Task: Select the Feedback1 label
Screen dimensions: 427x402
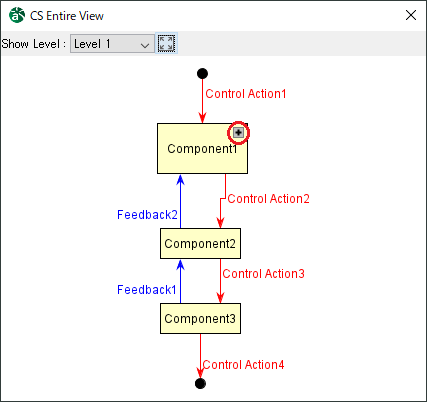Action: 147,290
